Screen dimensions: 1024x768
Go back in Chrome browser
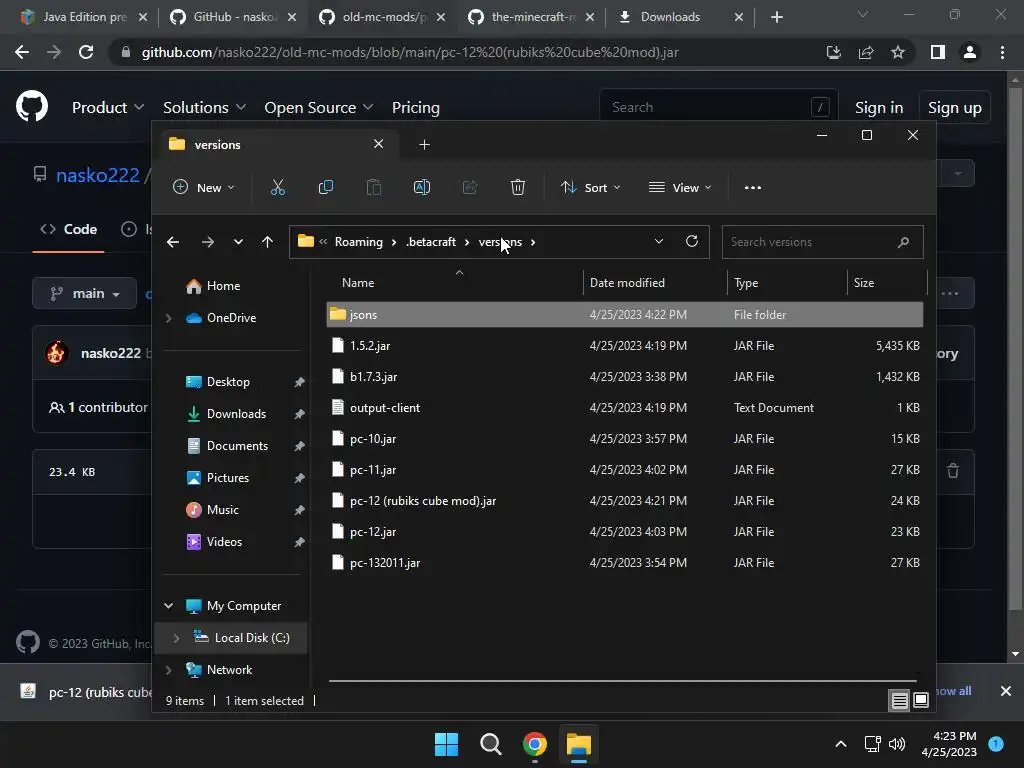pos(22,52)
